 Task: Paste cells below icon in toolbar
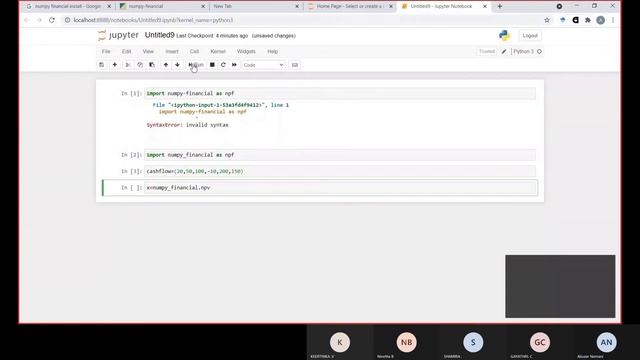tap(152, 65)
